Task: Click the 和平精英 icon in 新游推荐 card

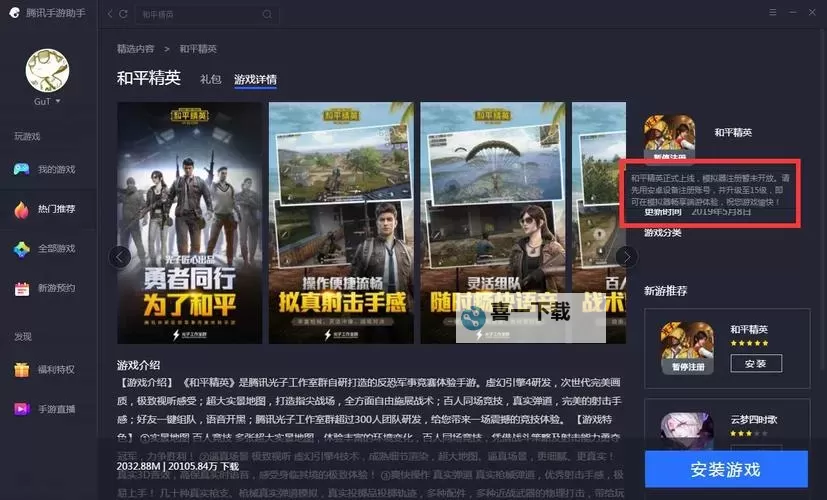Action: (687, 348)
